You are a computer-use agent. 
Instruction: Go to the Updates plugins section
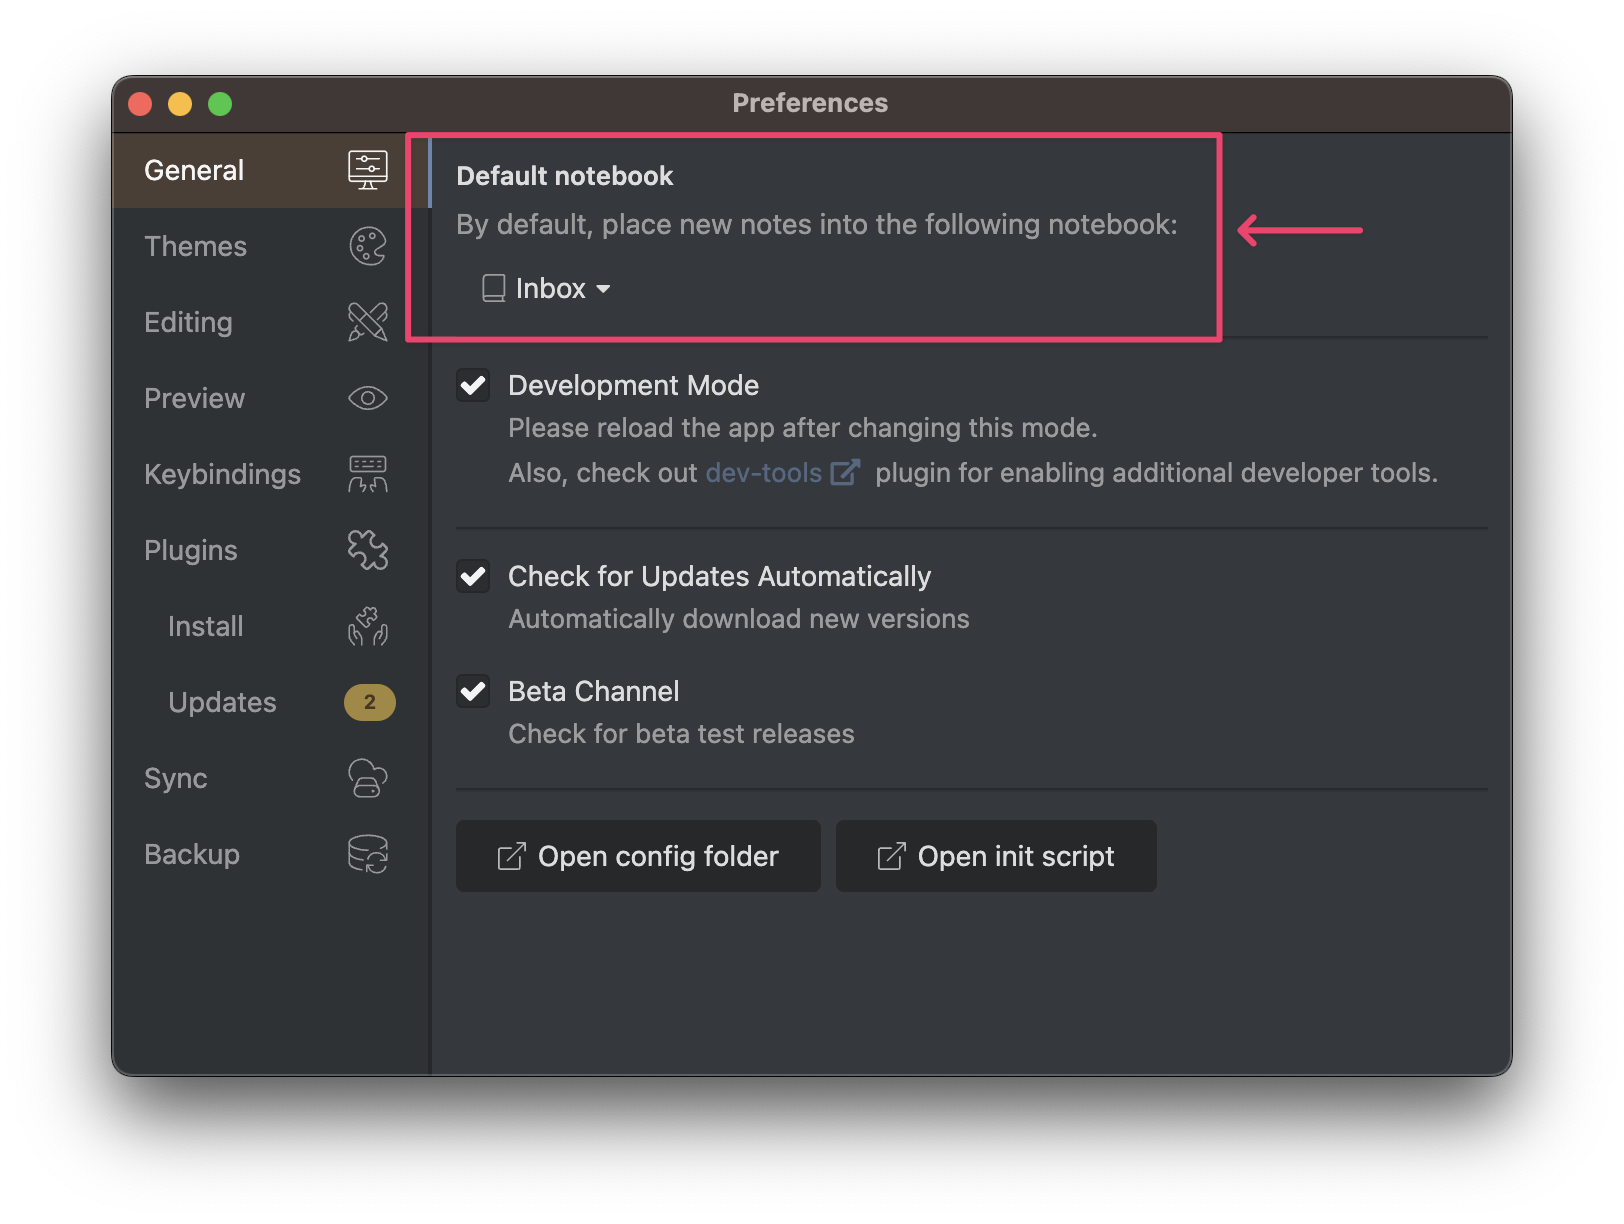click(x=222, y=702)
